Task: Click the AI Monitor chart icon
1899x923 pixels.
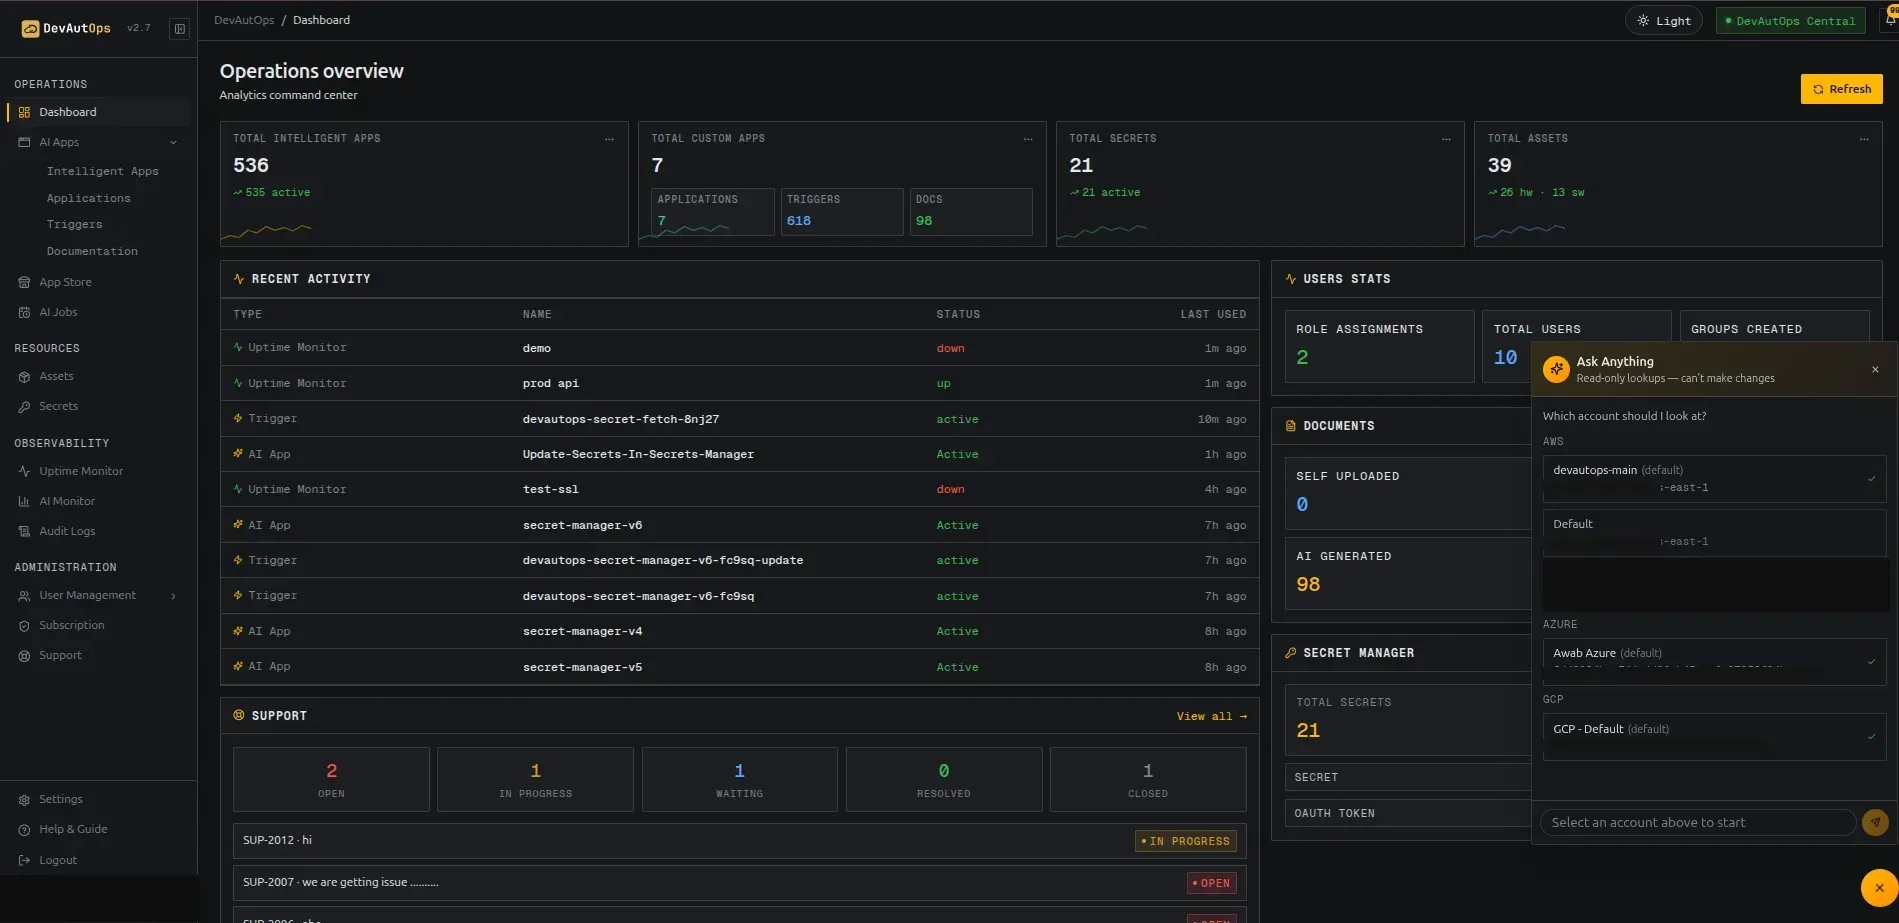Action: click(x=24, y=502)
